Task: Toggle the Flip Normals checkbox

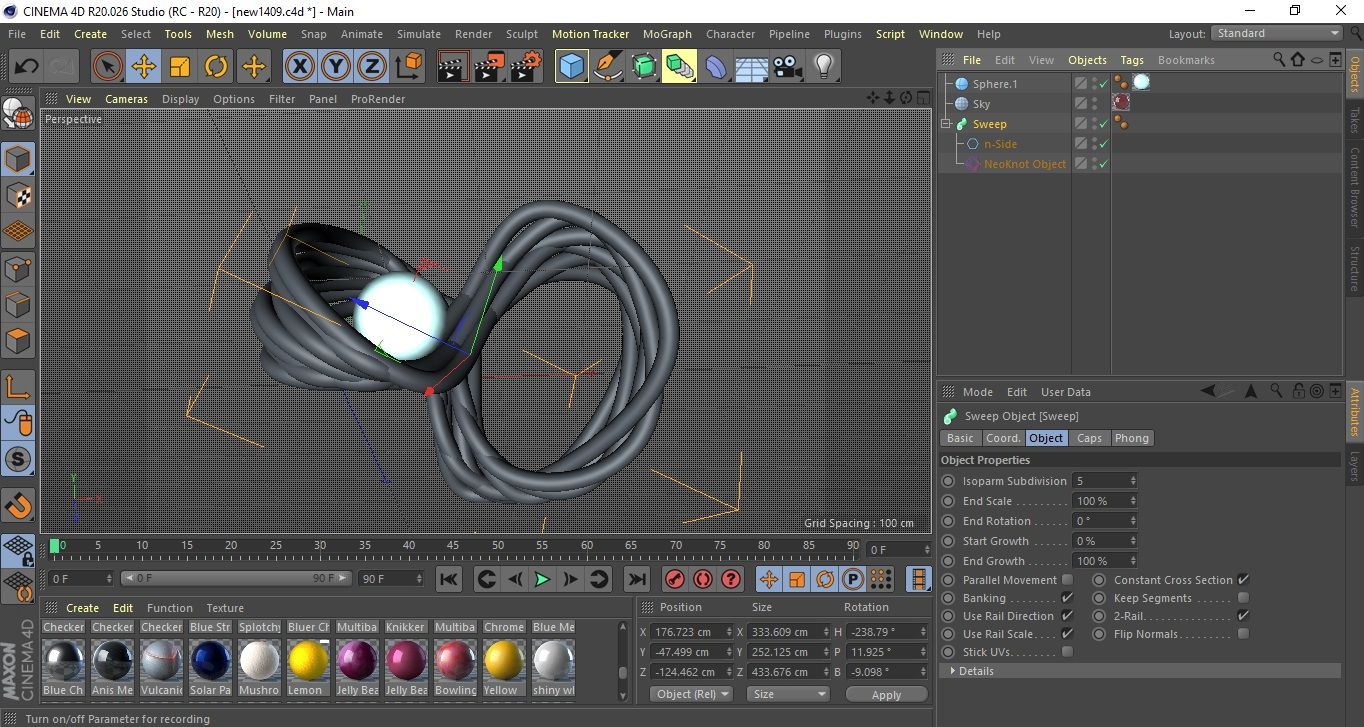Action: click(x=1243, y=634)
